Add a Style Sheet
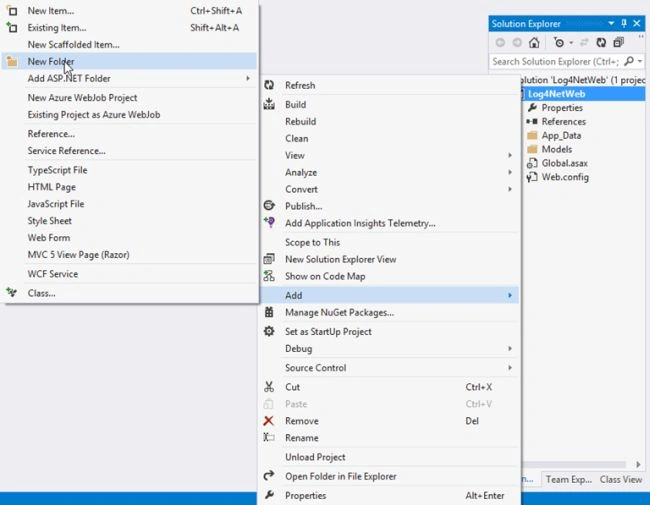 (x=131, y=221)
